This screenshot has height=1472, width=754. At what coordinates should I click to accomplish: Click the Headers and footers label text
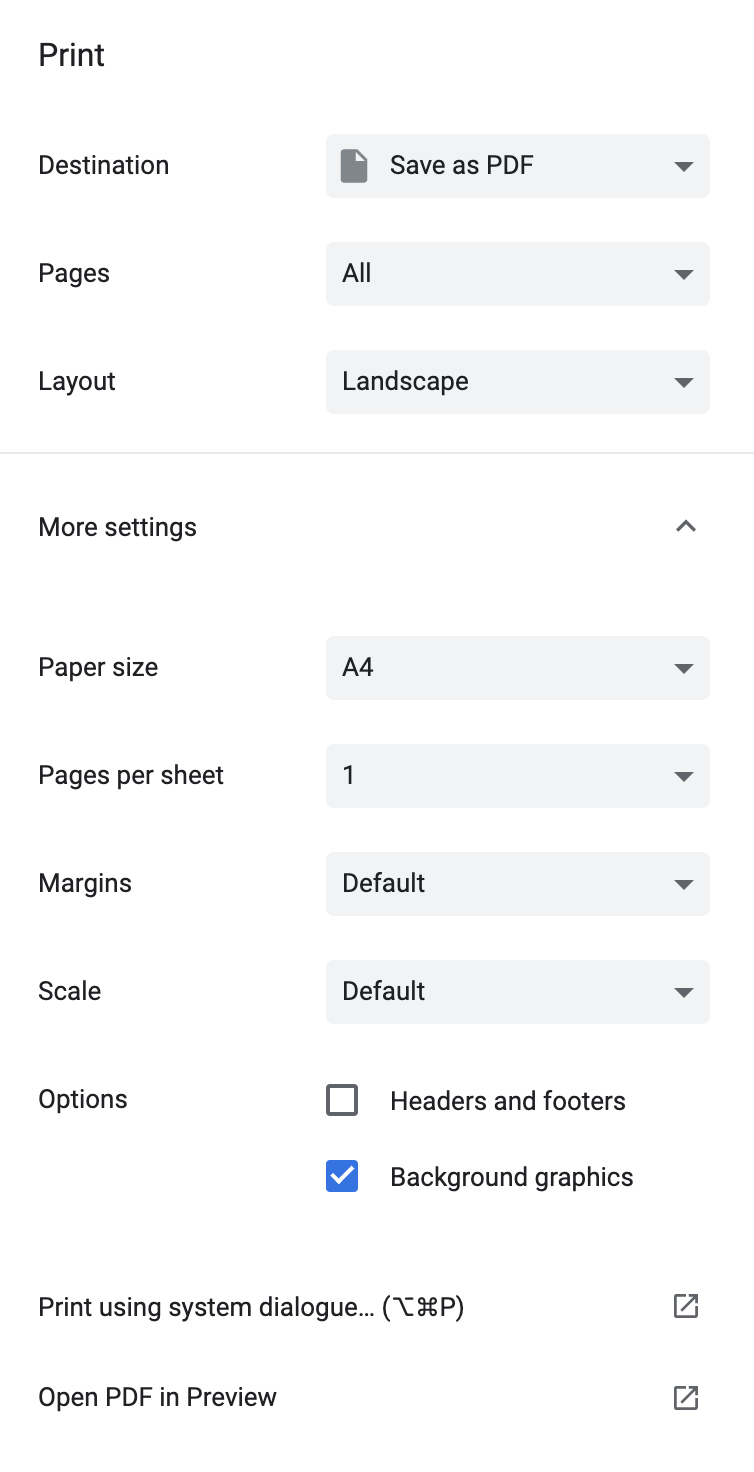point(508,1101)
